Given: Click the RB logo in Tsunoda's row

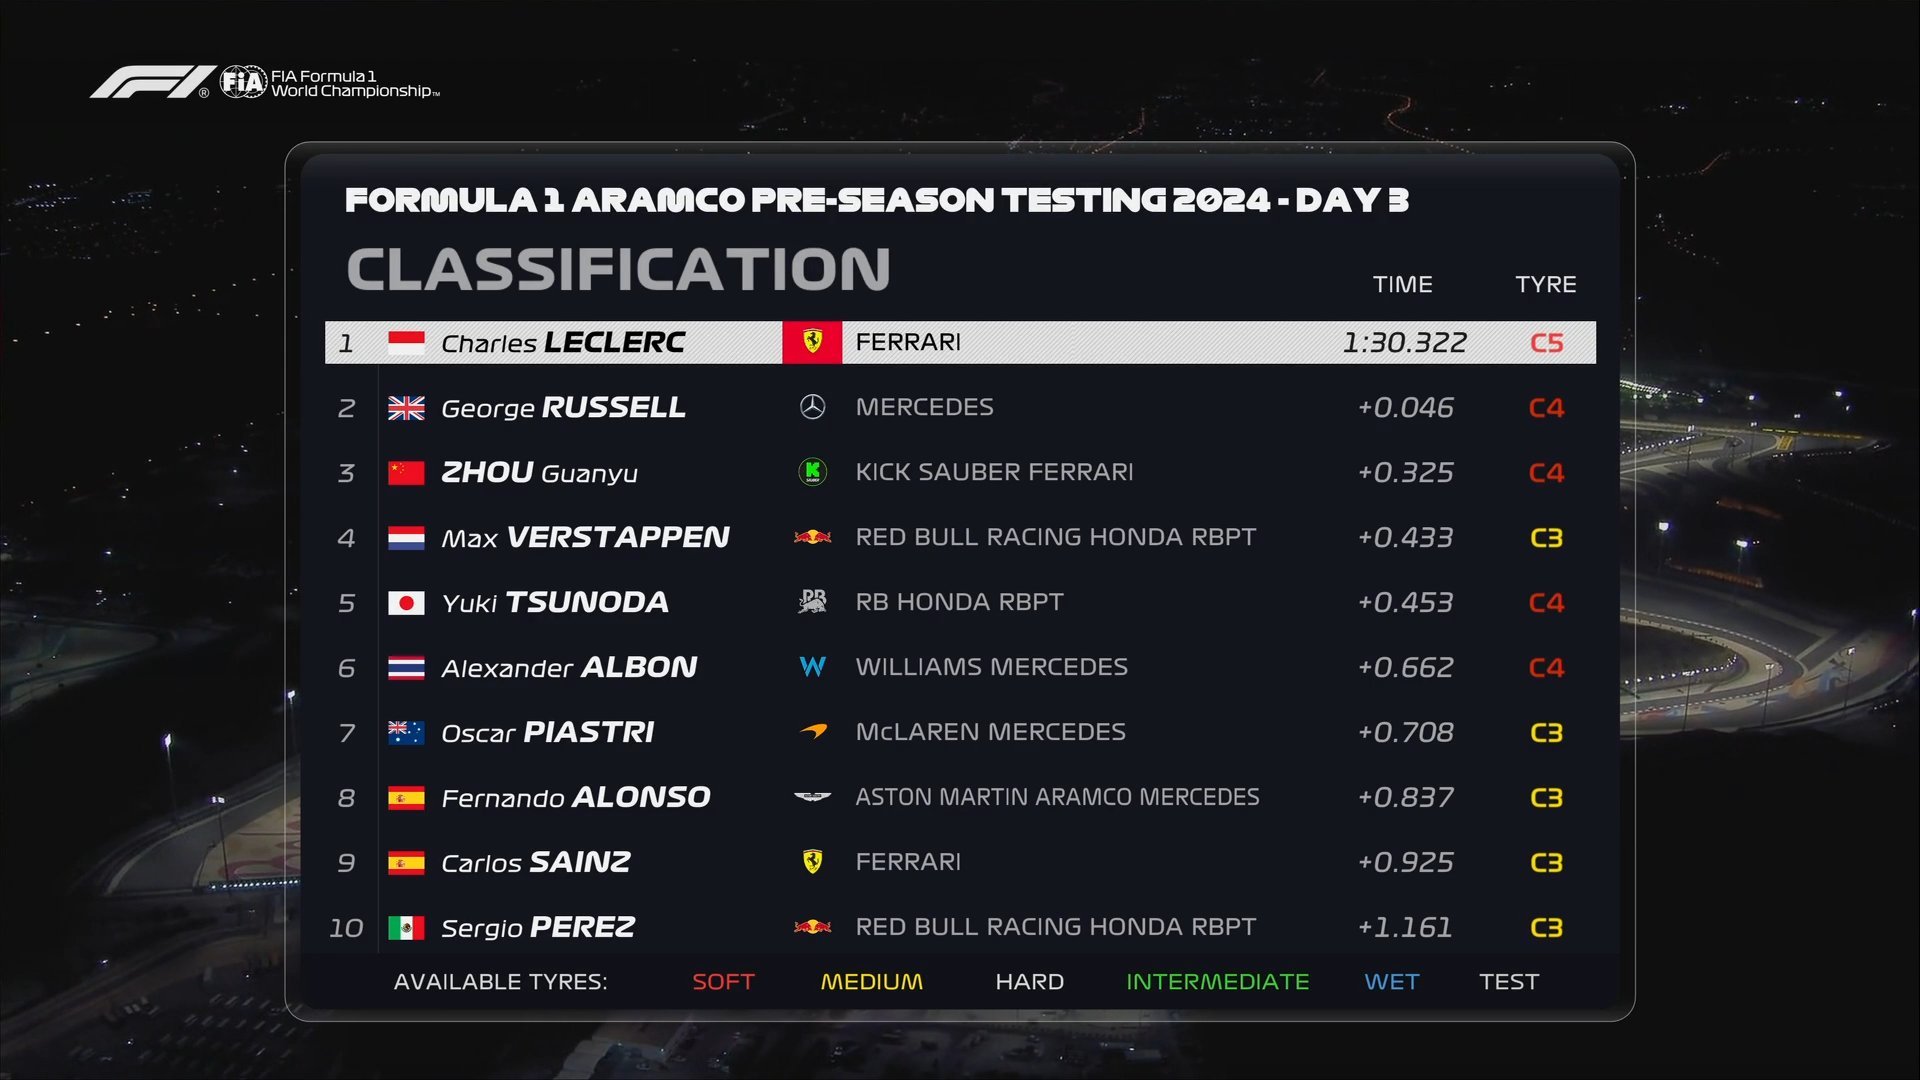Looking at the screenshot, I should click(812, 602).
